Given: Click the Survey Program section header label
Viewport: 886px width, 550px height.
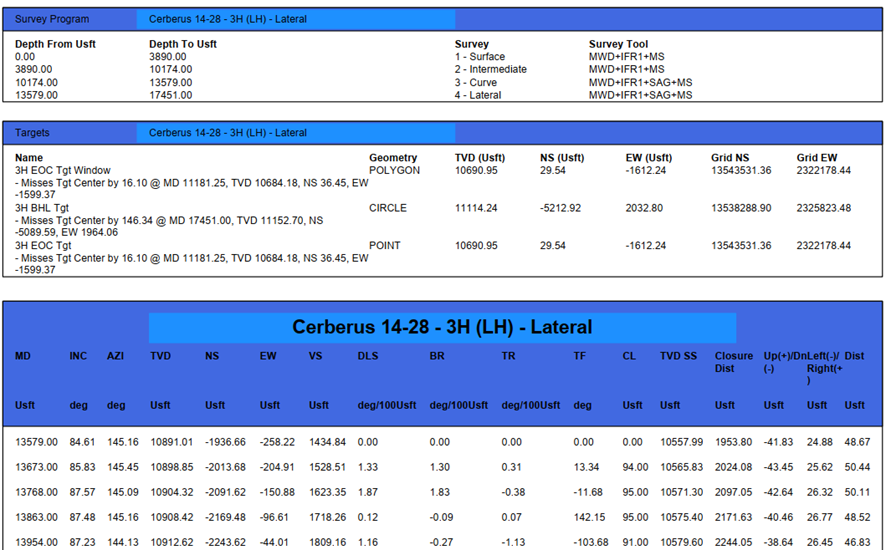Looking at the screenshot, I should (x=52, y=19).
